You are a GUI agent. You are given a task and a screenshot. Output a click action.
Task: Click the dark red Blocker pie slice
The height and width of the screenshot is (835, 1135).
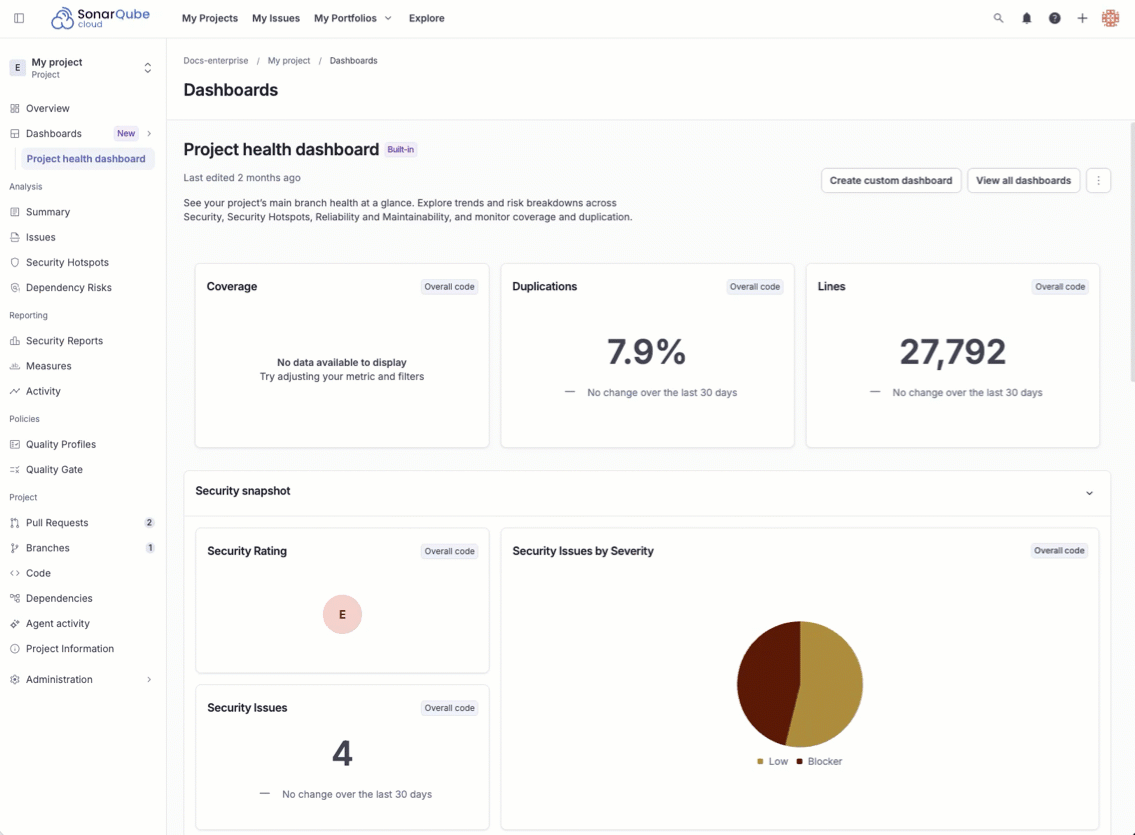(765, 685)
